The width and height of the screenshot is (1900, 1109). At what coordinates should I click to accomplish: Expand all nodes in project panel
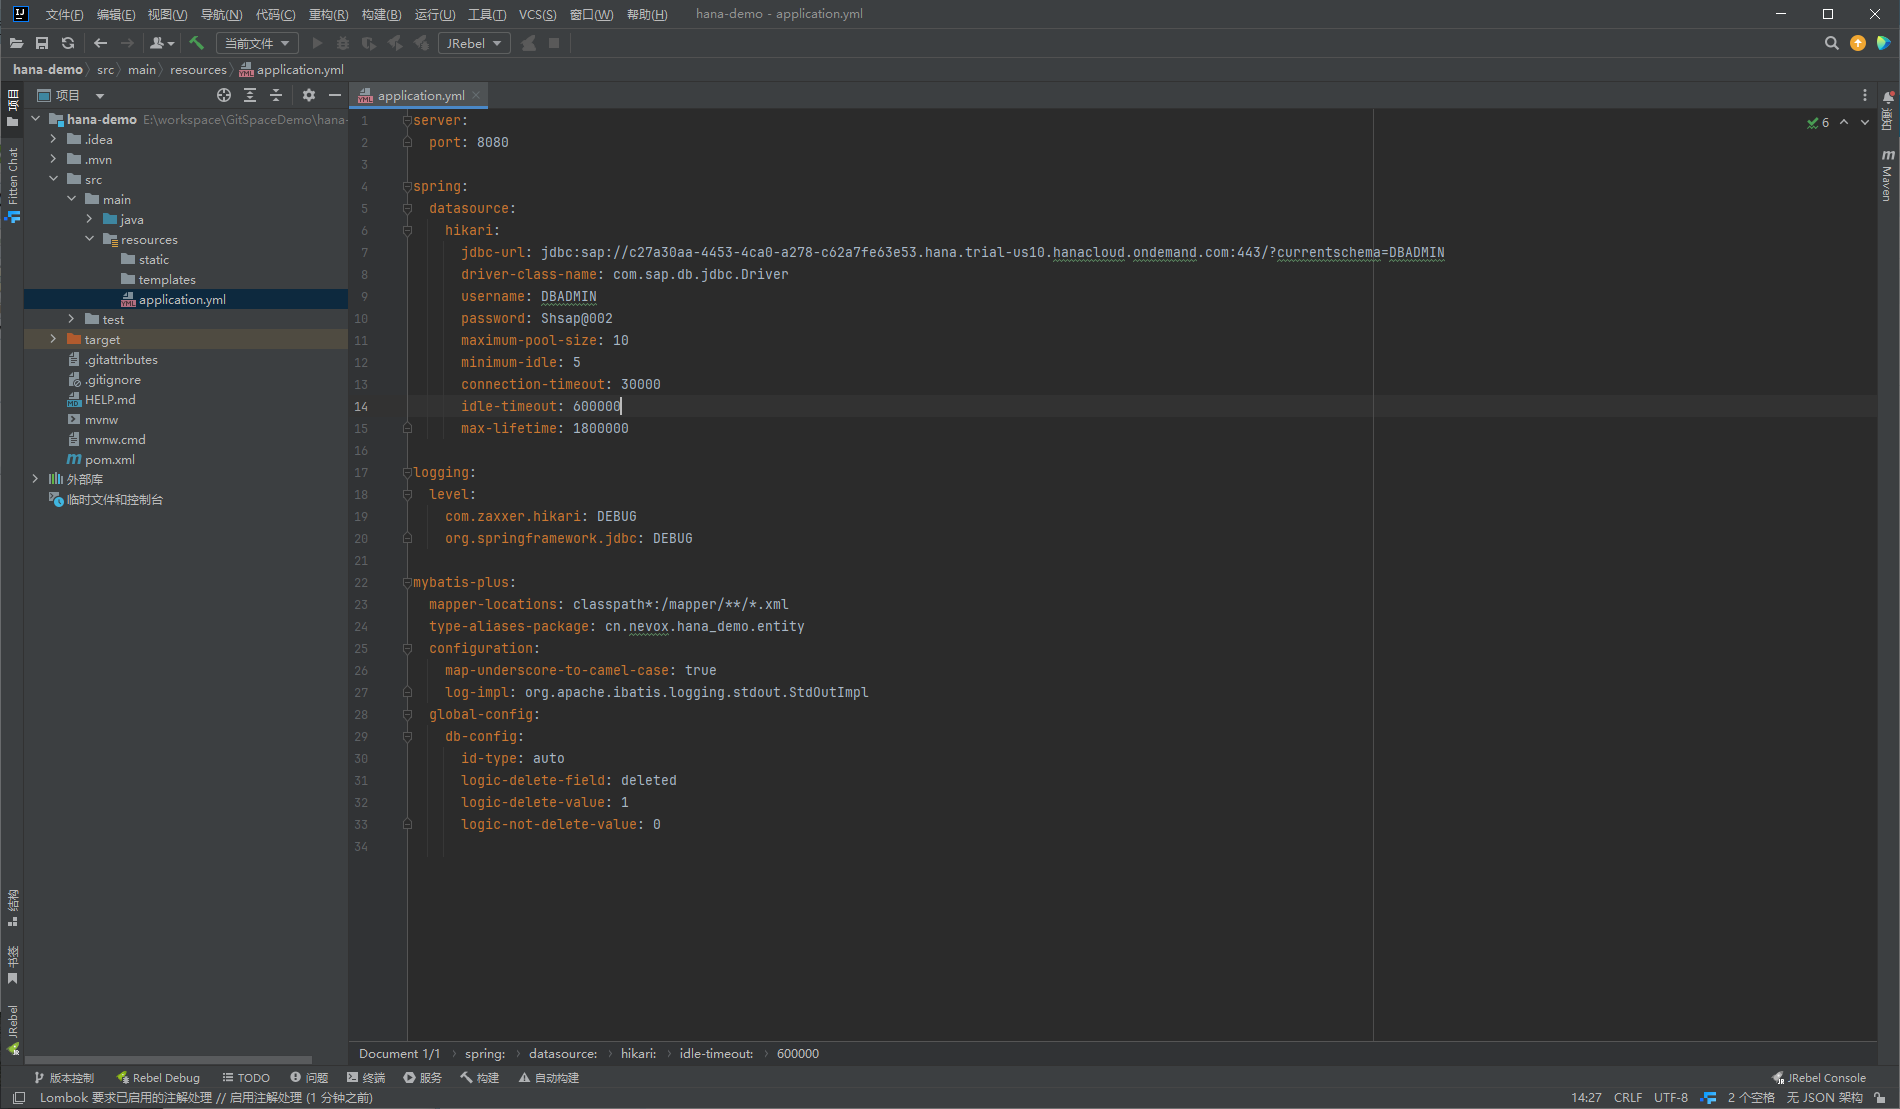pos(250,95)
